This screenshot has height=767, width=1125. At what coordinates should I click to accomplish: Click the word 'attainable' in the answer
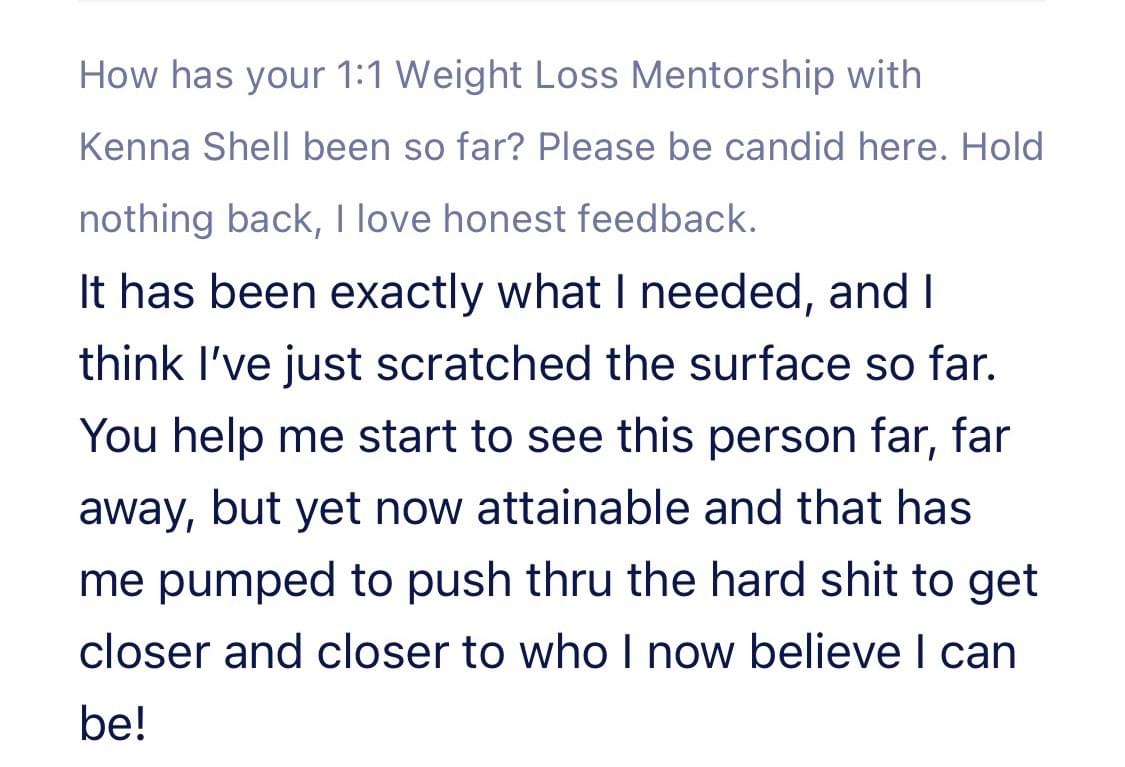tap(583, 508)
